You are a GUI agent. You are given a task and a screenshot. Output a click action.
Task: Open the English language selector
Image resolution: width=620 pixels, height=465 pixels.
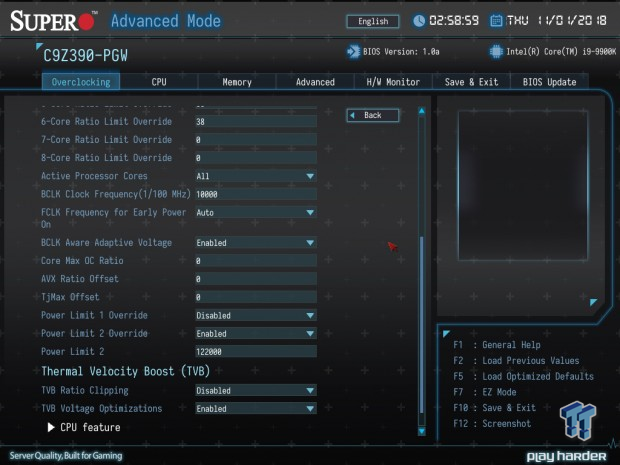coord(373,21)
